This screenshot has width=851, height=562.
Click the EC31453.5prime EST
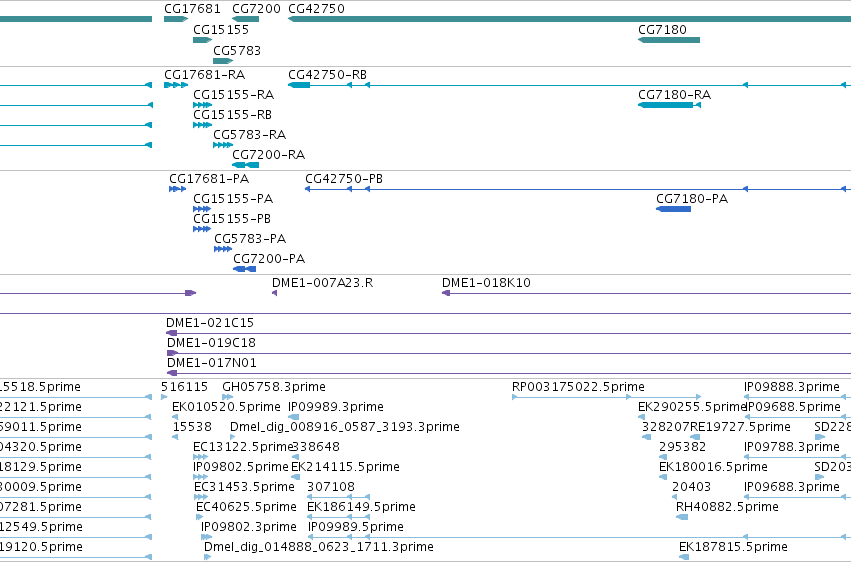pos(201,497)
